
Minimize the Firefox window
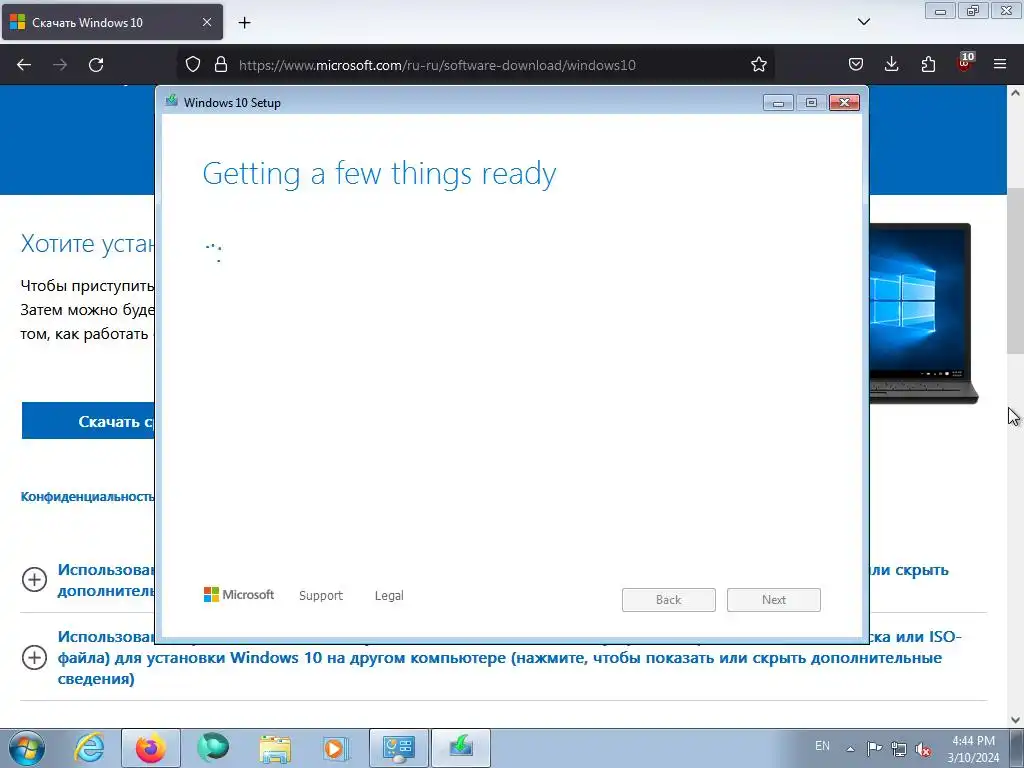pos(940,11)
